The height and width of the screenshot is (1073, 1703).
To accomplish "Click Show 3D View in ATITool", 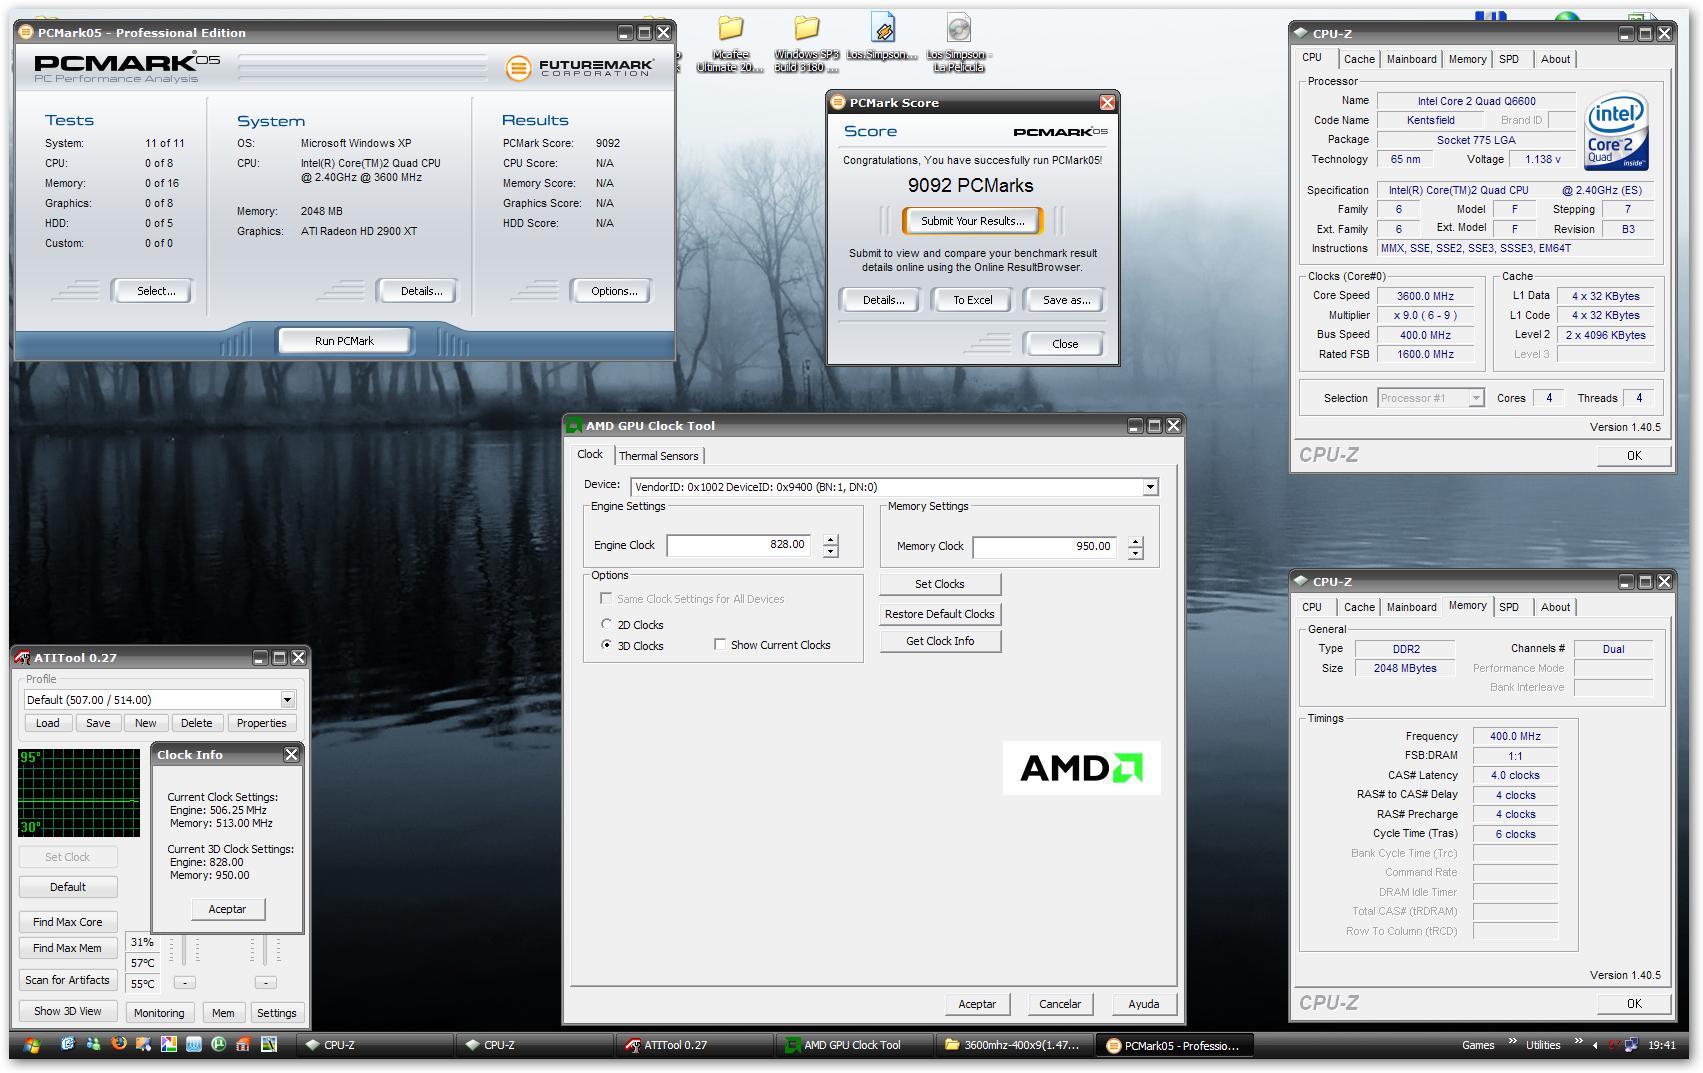I will click(x=67, y=1011).
